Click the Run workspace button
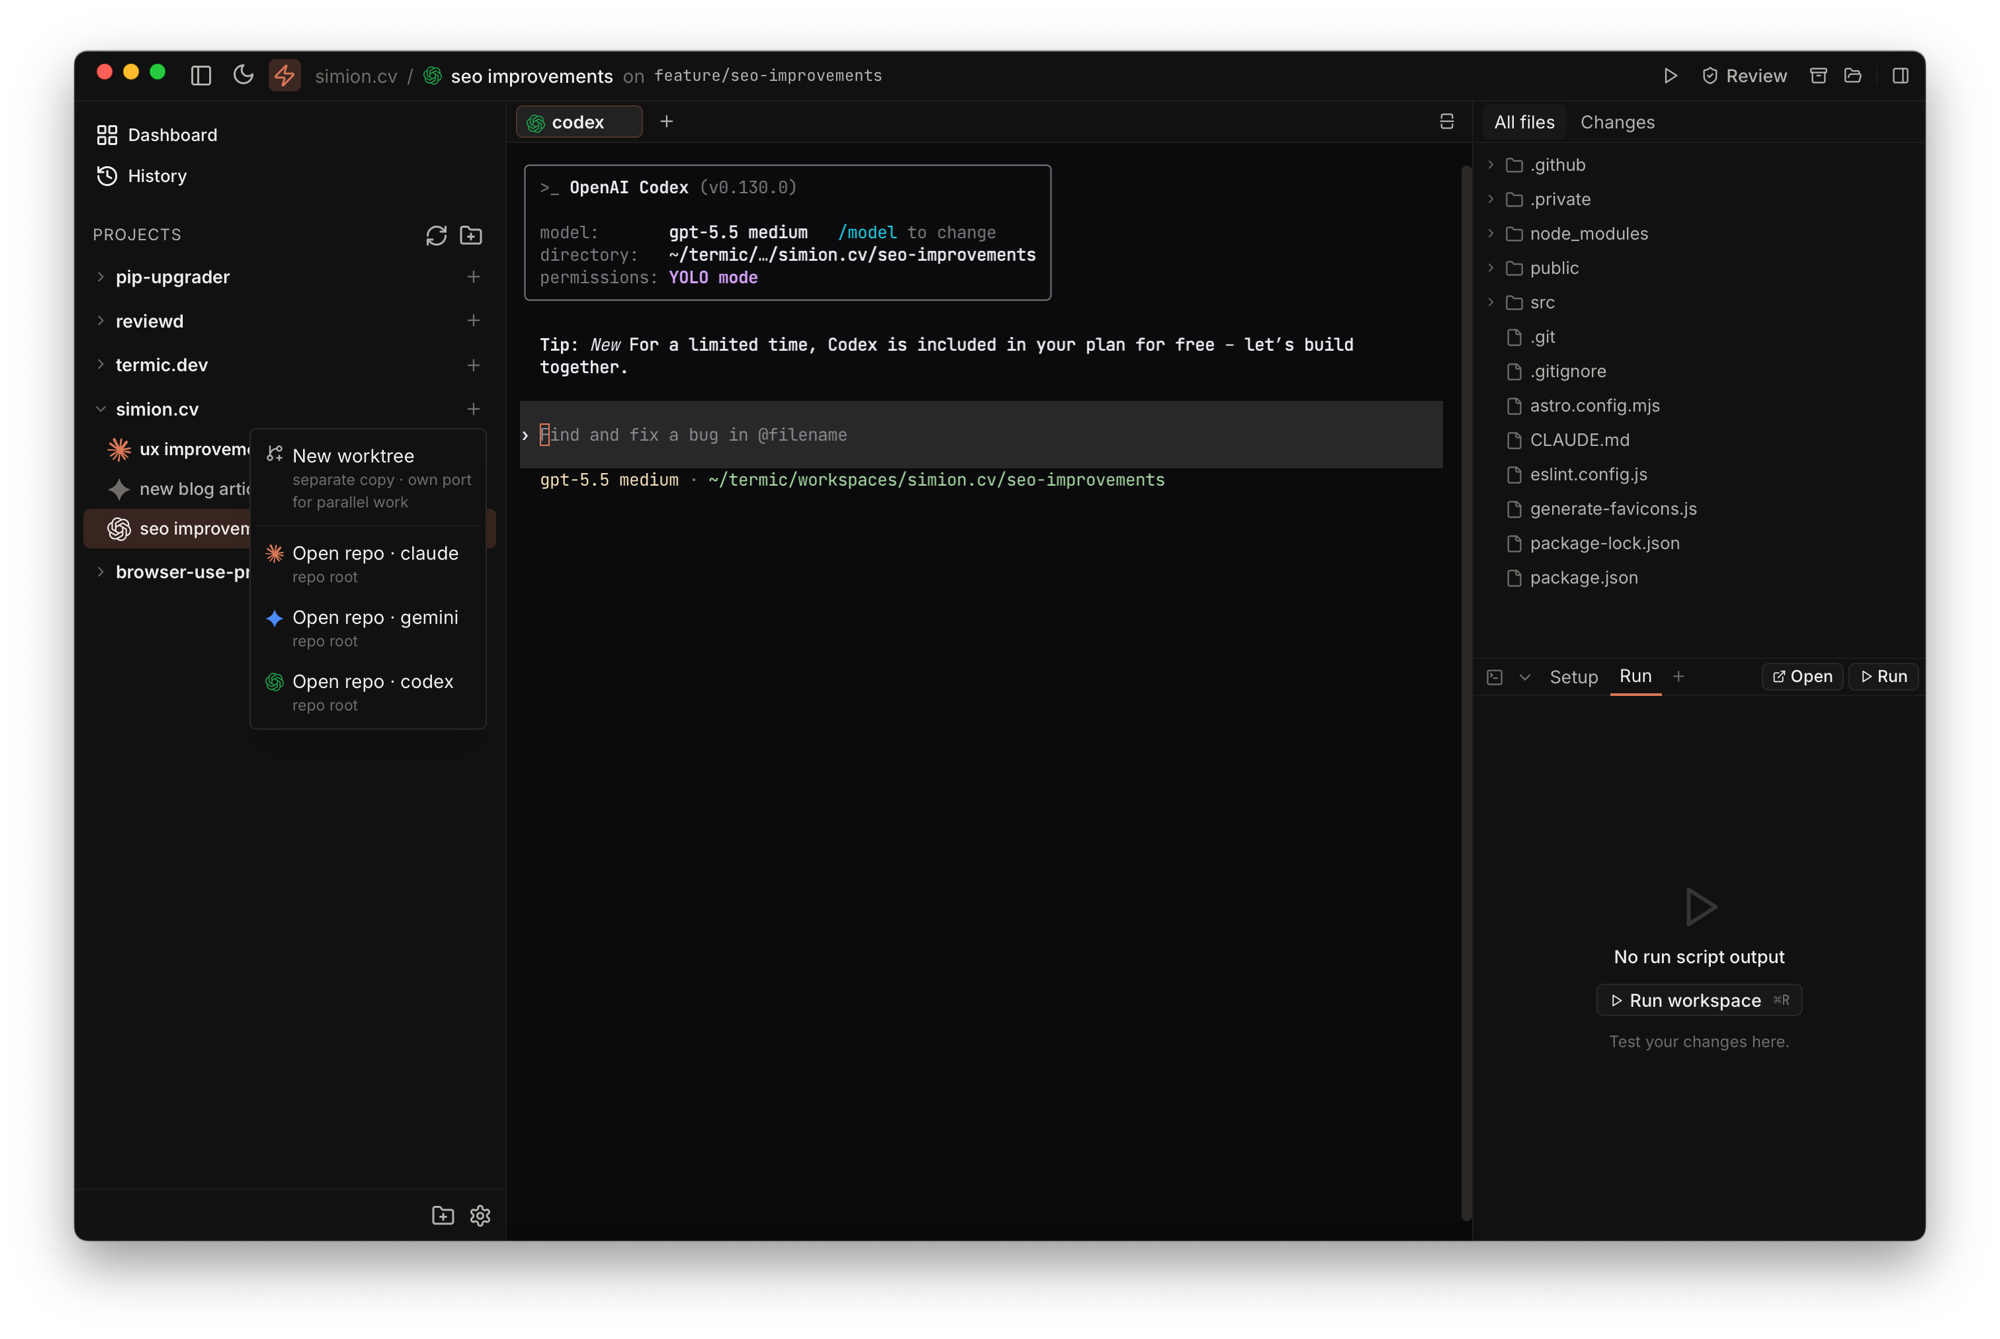 click(x=1699, y=1001)
